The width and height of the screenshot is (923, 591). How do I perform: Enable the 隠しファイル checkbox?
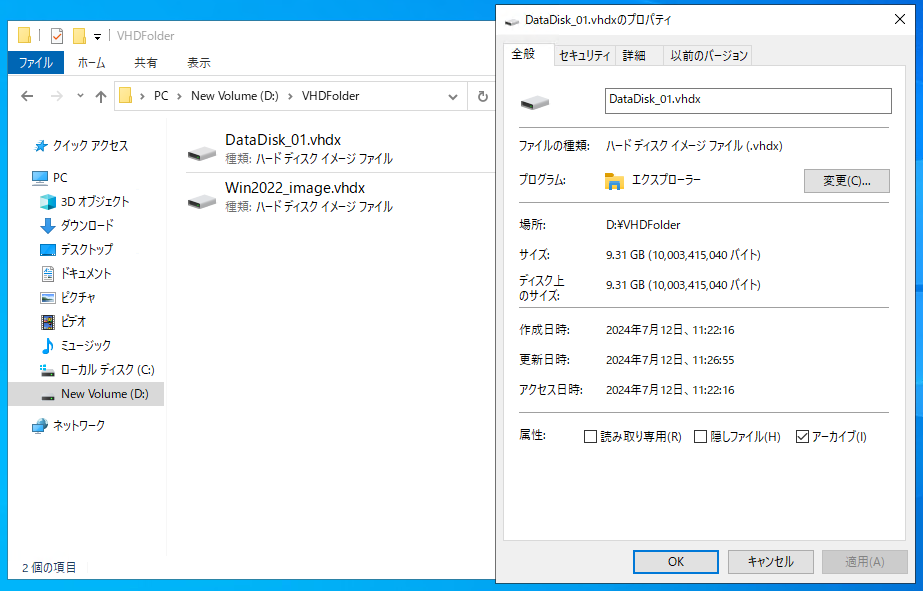tap(699, 436)
